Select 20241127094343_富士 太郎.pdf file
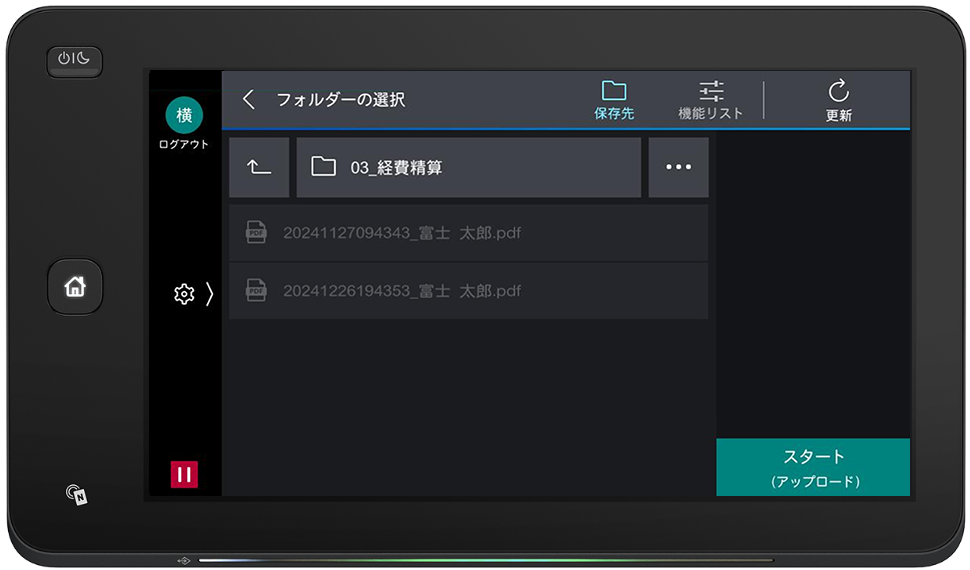This screenshot has height=570, width=970. click(x=468, y=233)
